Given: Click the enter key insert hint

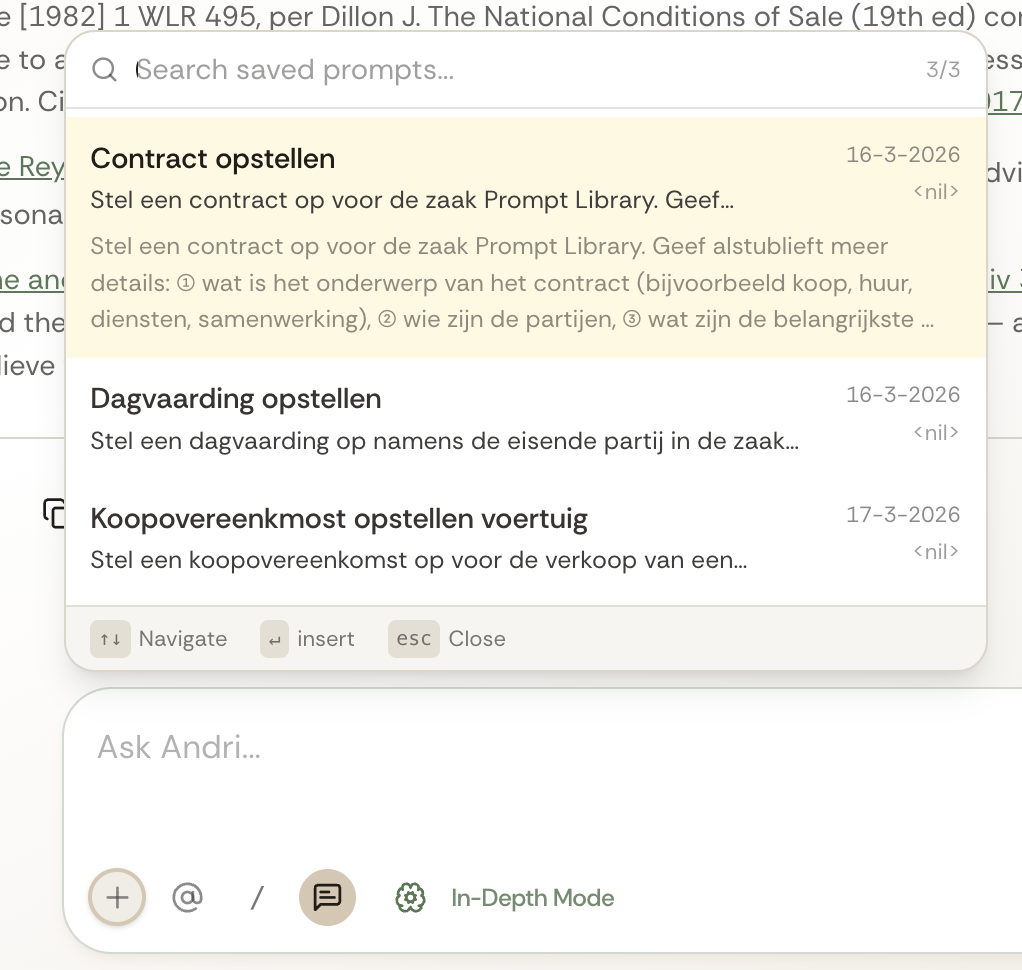Looking at the screenshot, I should (x=274, y=639).
